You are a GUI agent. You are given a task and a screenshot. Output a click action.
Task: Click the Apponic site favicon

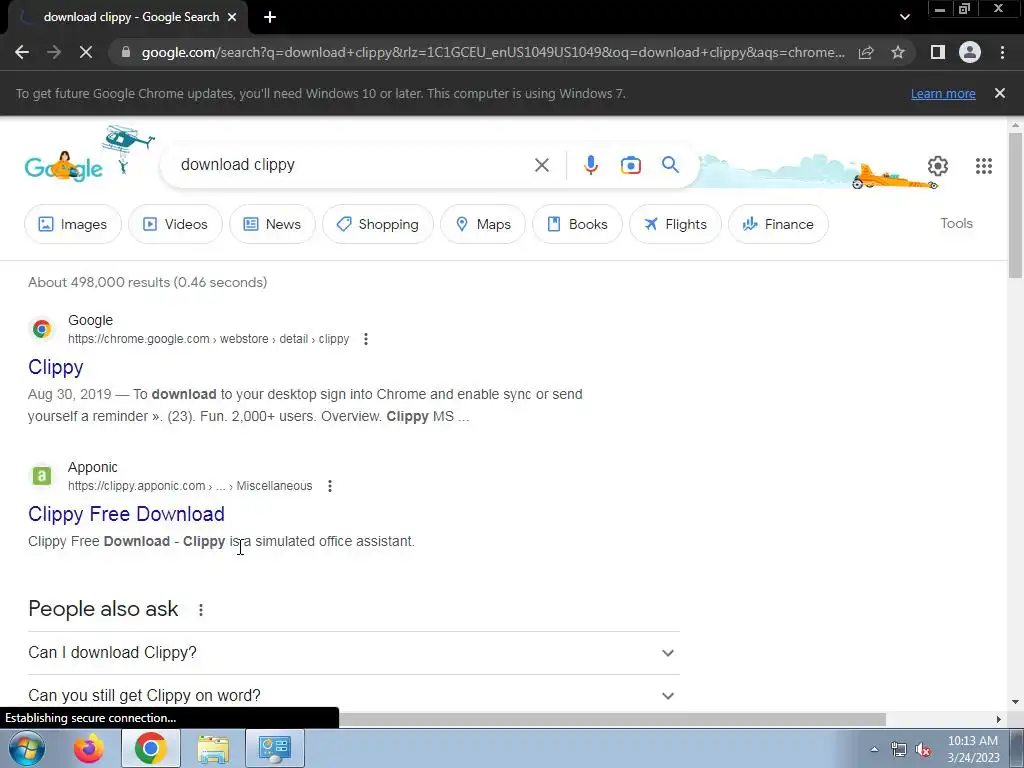click(x=42, y=475)
